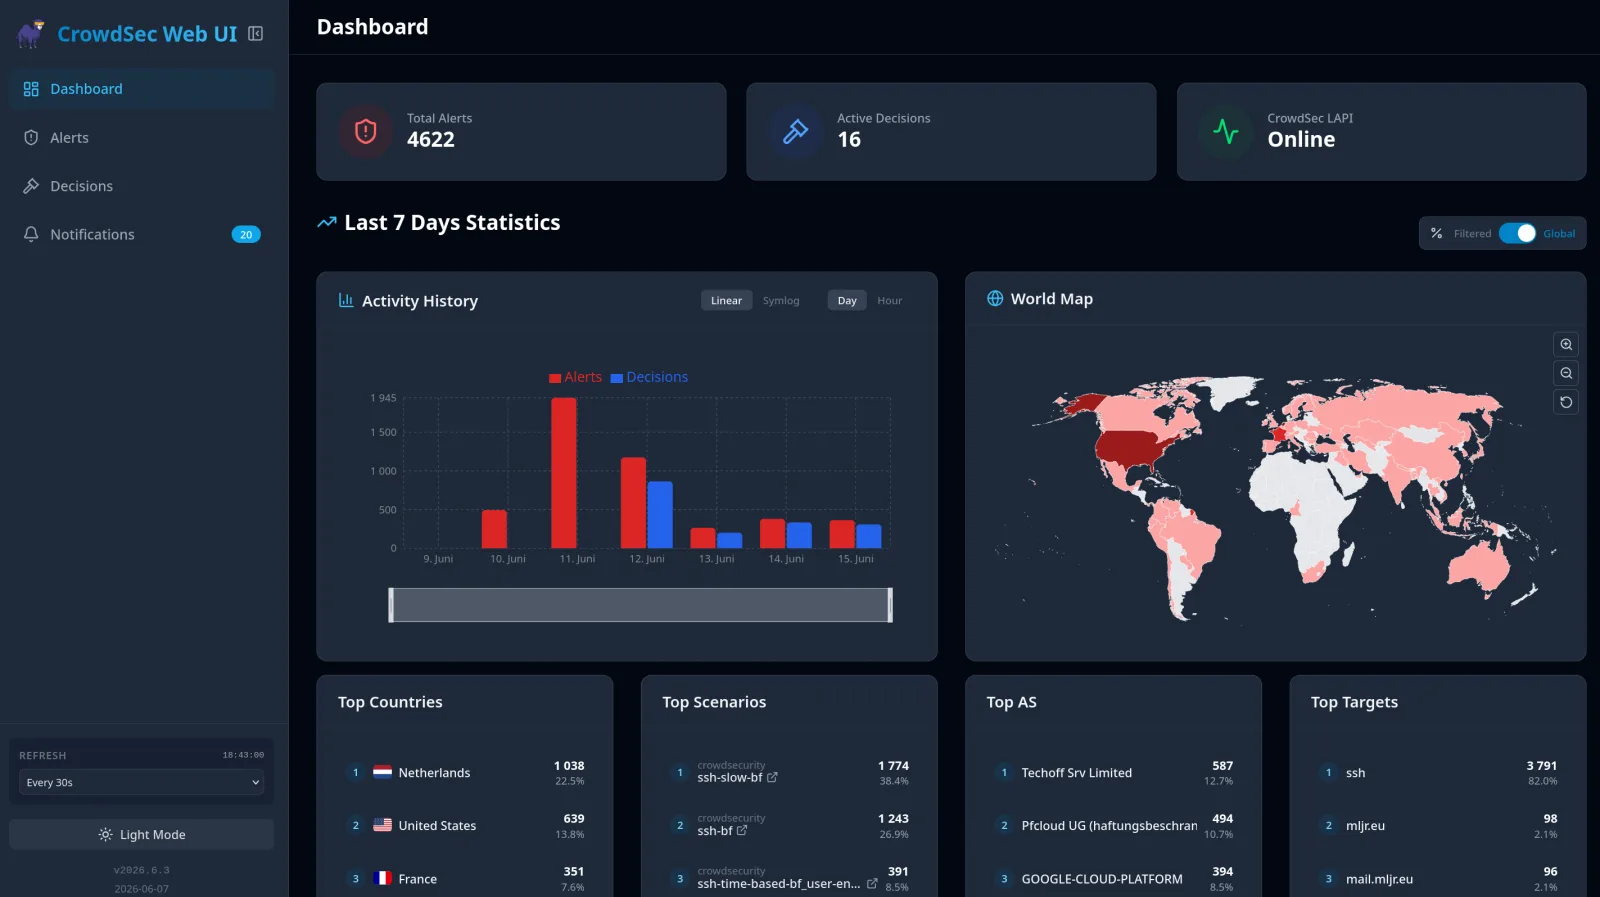Switch to Light Mode
This screenshot has width=1600, height=897.
coord(141,834)
